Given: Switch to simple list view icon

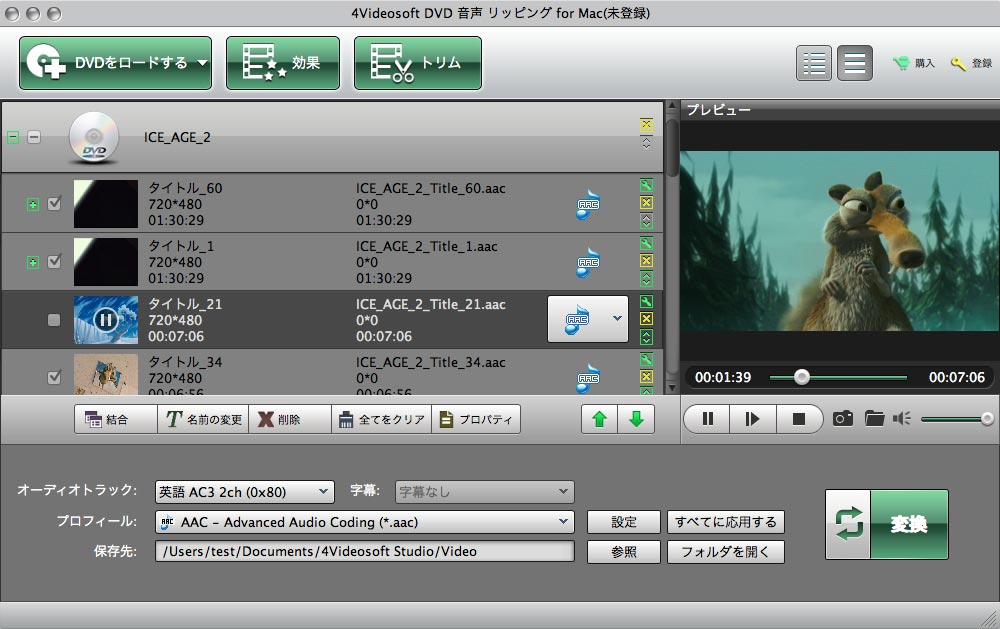Looking at the screenshot, I should coord(855,63).
